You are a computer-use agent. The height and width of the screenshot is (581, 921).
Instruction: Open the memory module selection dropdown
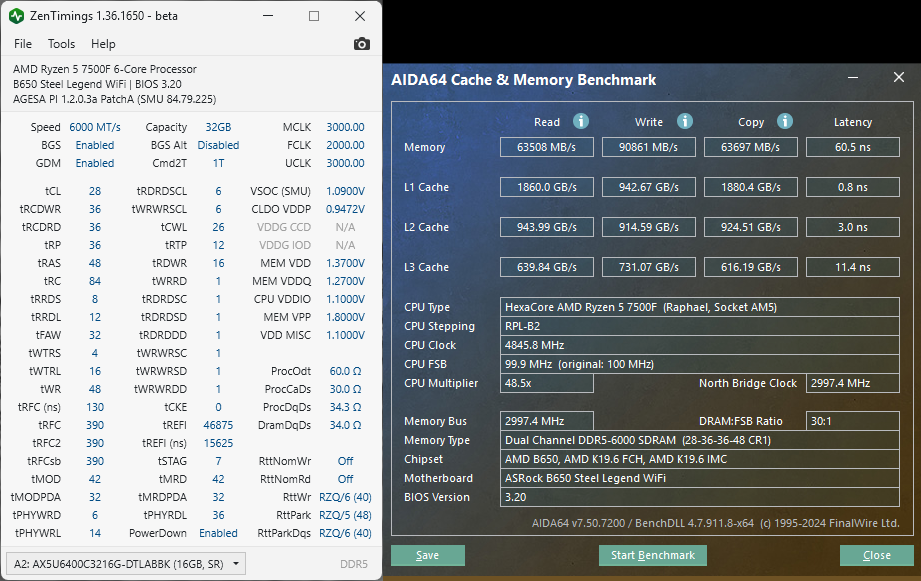point(126,564)
